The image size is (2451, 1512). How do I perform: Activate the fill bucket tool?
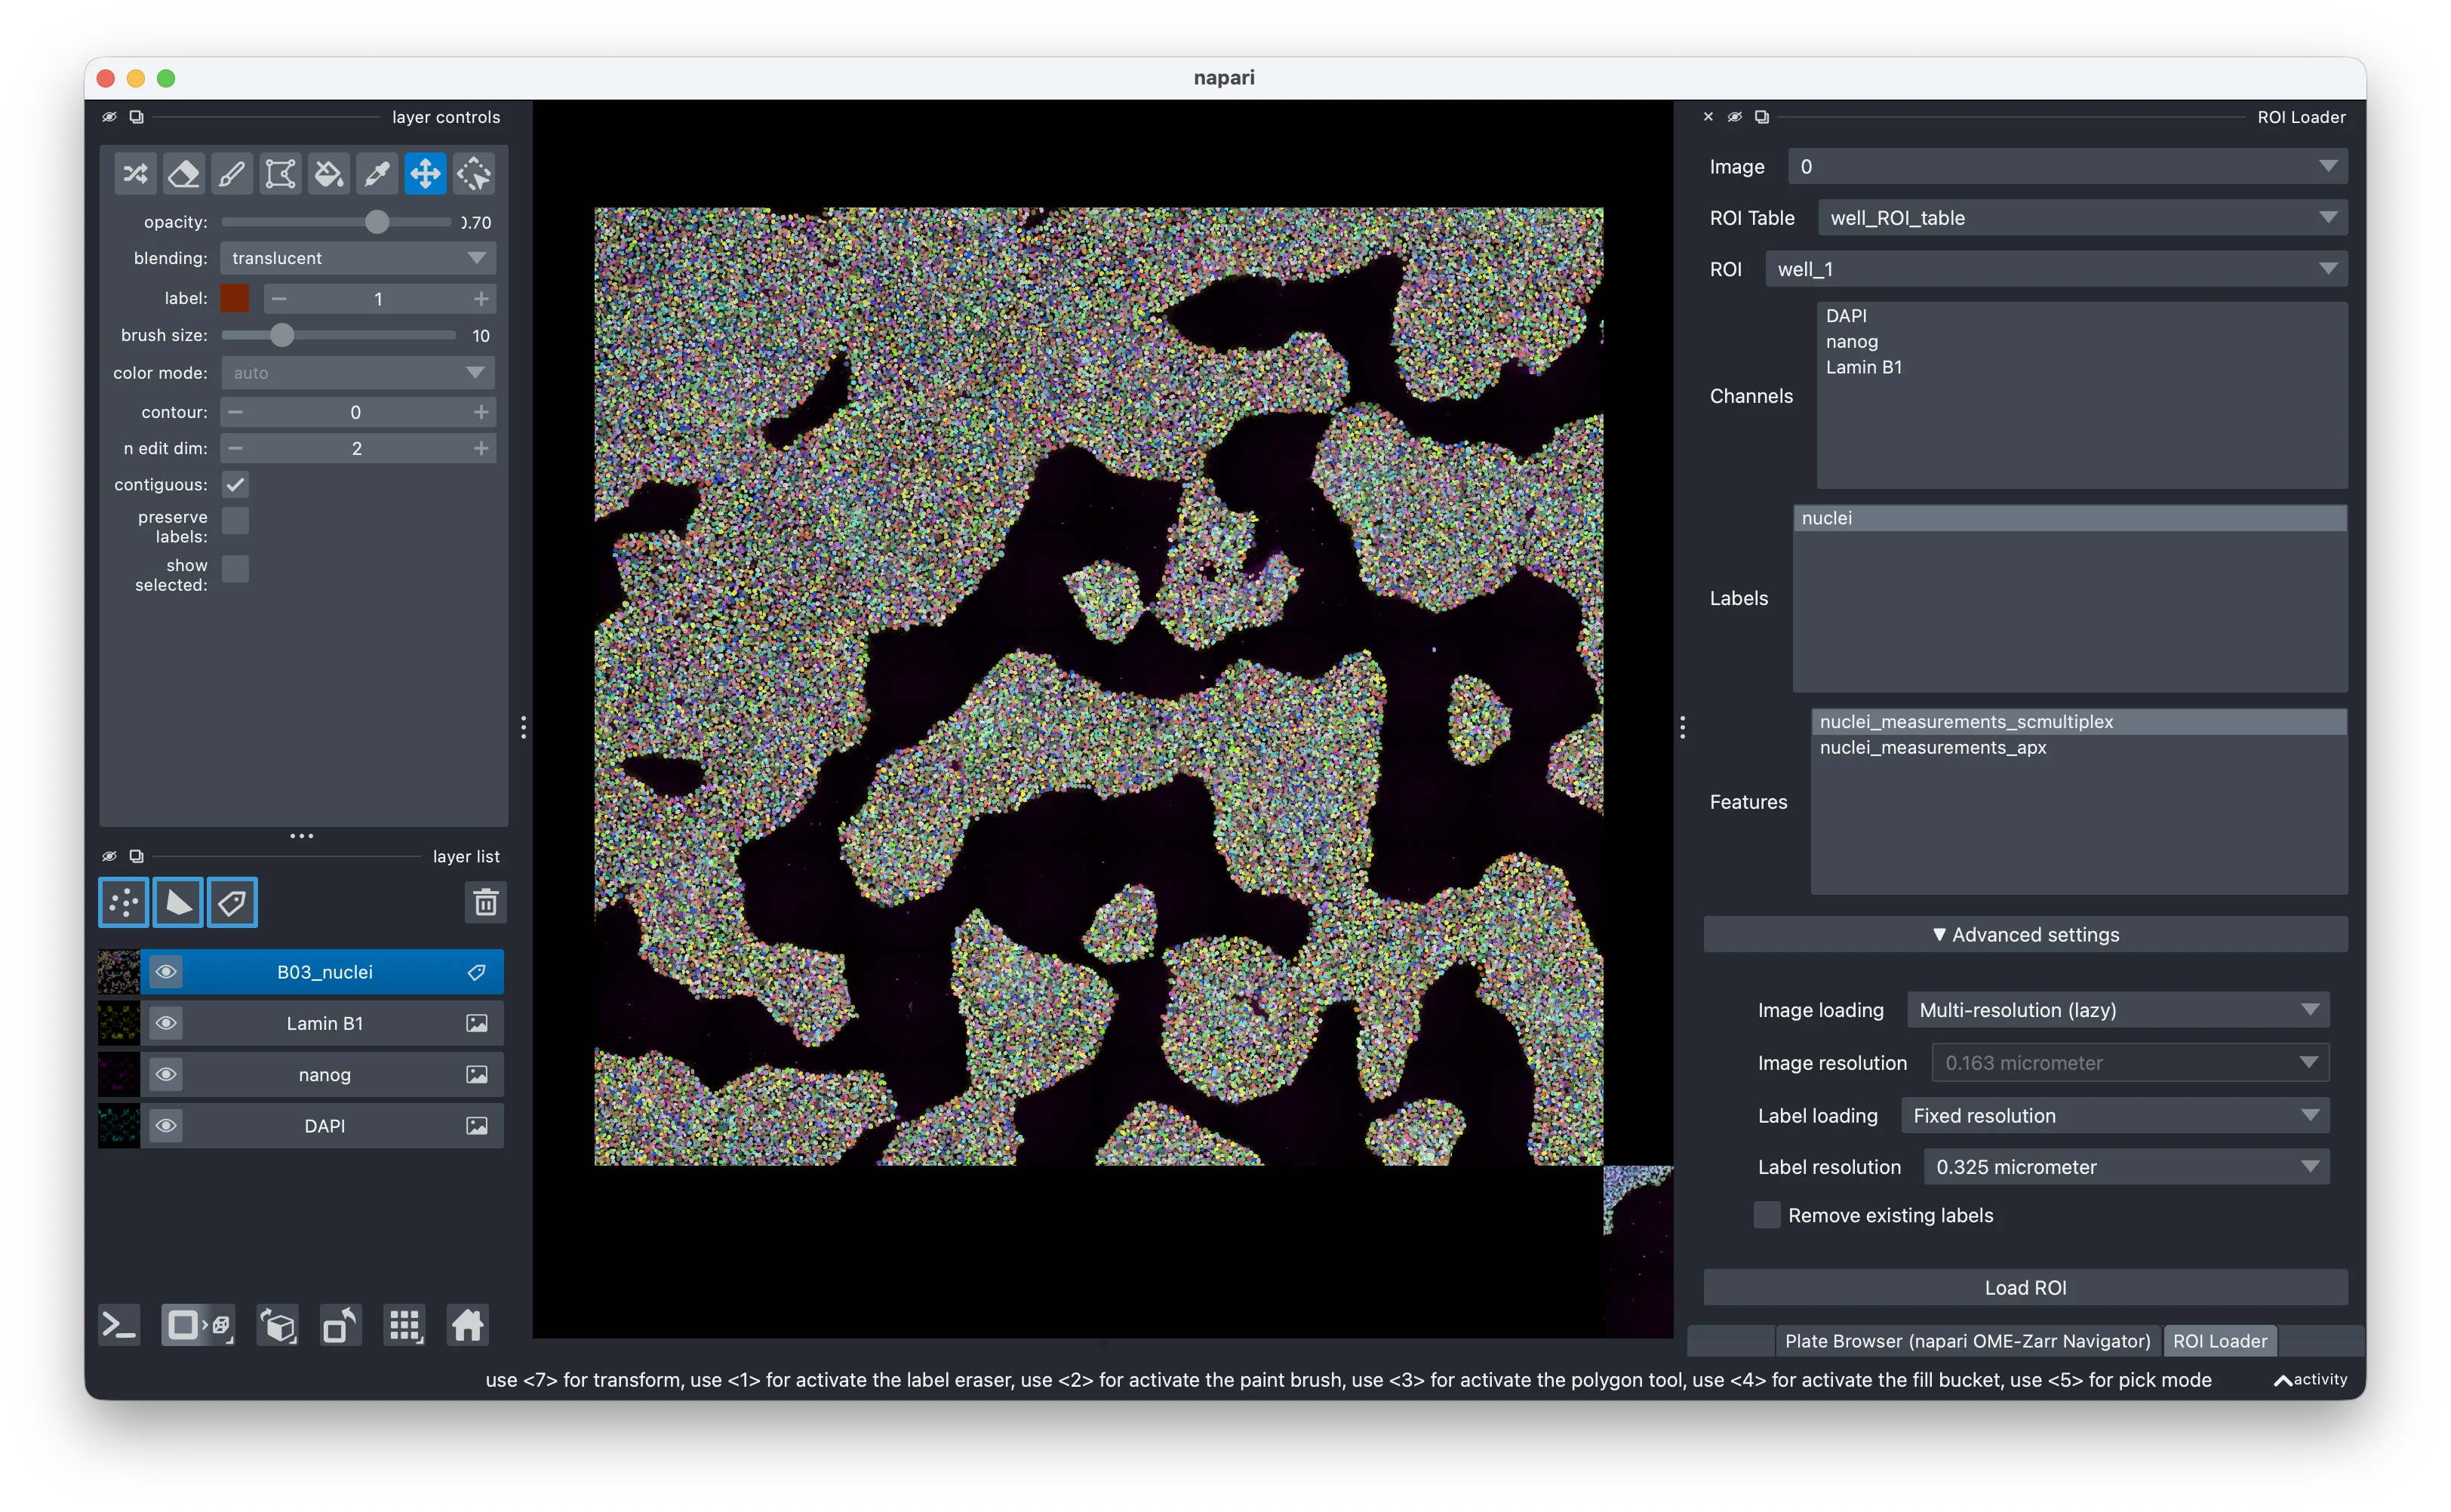click(328, 174)
